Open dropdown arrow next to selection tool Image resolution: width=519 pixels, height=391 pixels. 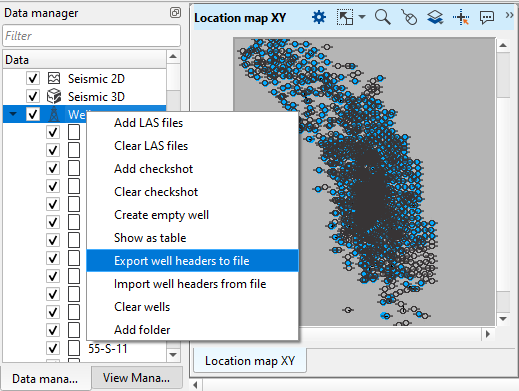[x=362, y=17]
